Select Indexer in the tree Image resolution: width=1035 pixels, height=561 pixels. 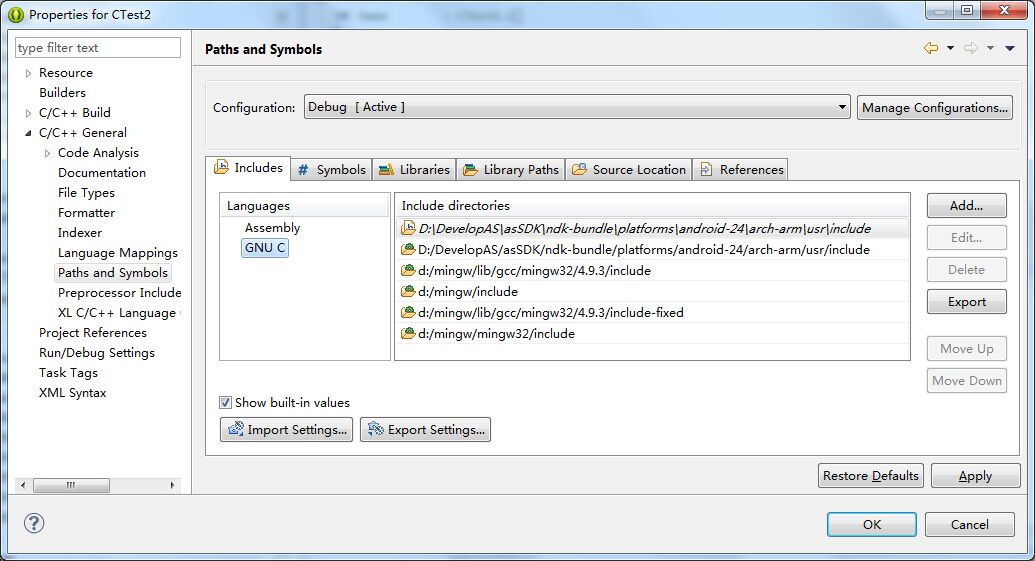tap(79, 232)
